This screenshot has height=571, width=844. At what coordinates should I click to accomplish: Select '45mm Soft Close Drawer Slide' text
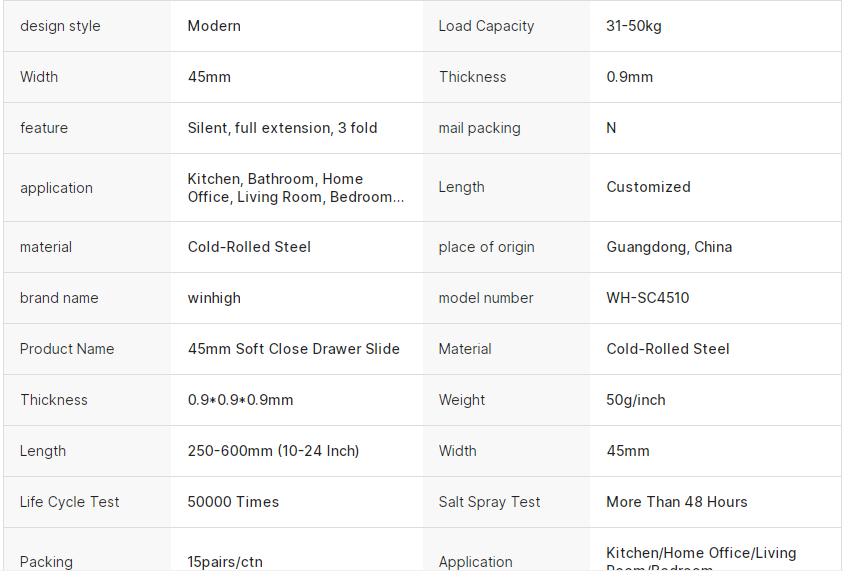click(293, 349)
